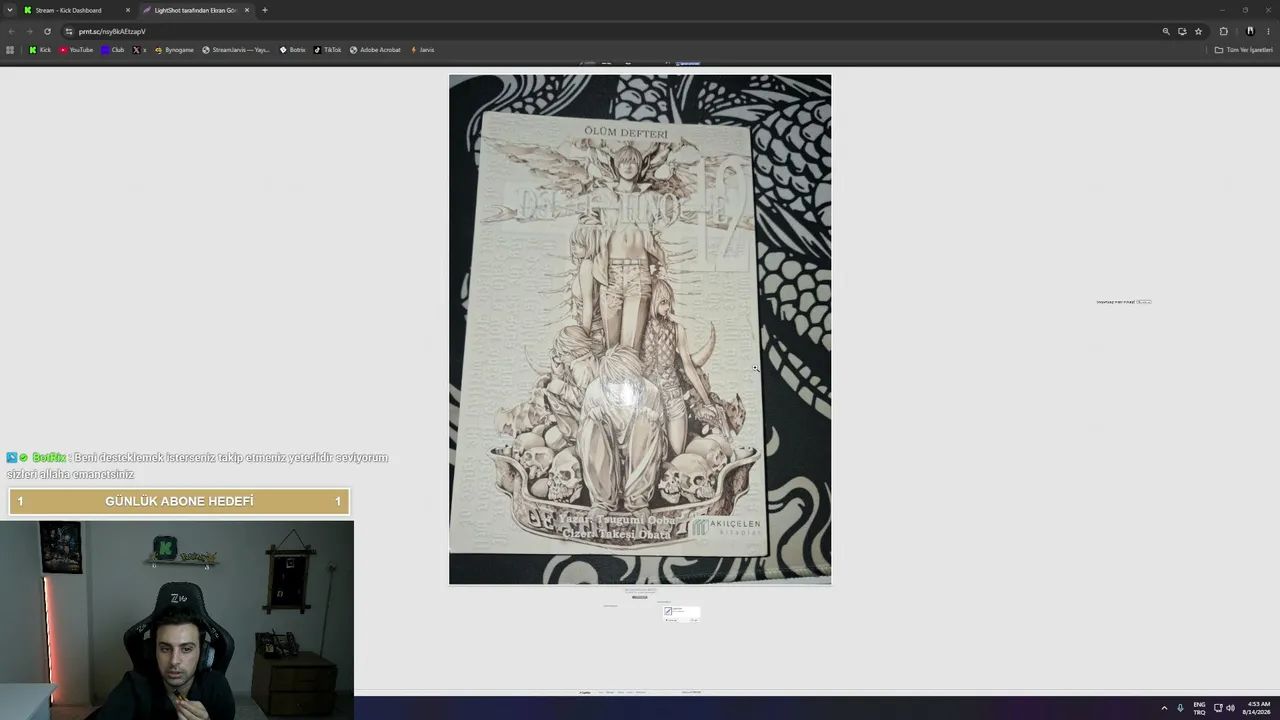Open the Kick bookmark
The image size is (1280, 720).
pyautogui.click(x=40, y=50)
